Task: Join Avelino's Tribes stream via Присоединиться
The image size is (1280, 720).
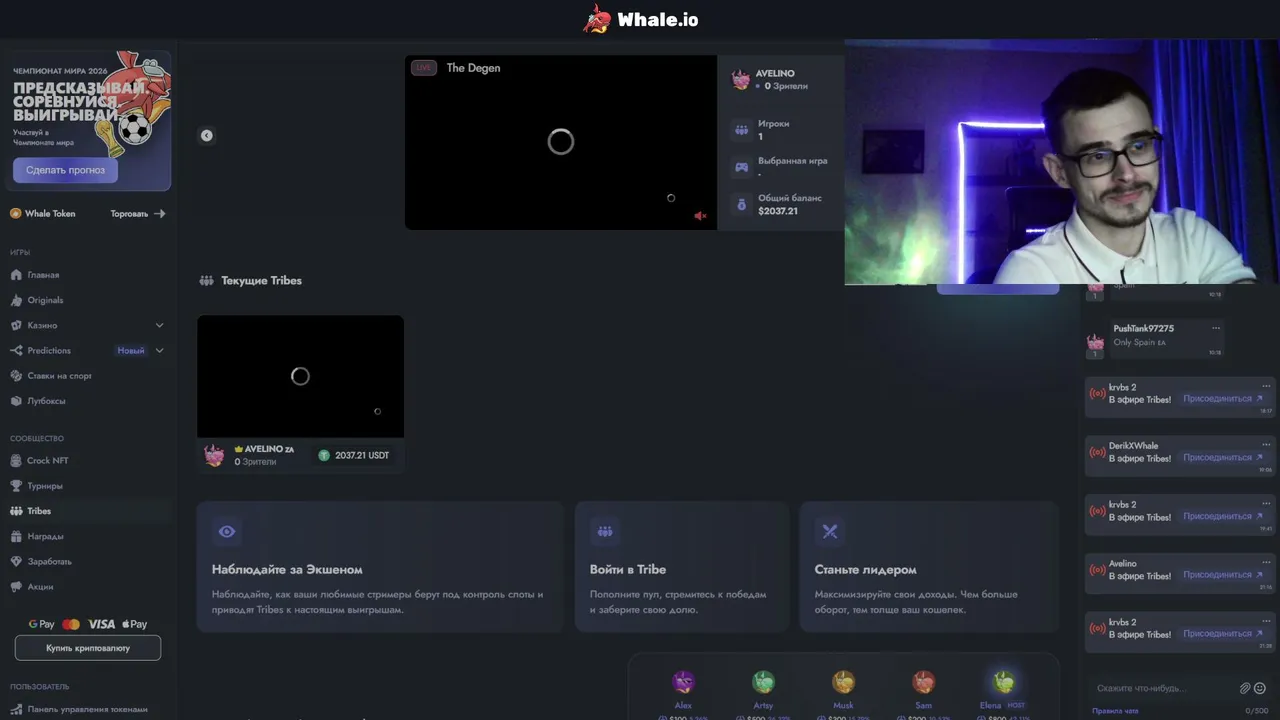Action: point(1223,575)
